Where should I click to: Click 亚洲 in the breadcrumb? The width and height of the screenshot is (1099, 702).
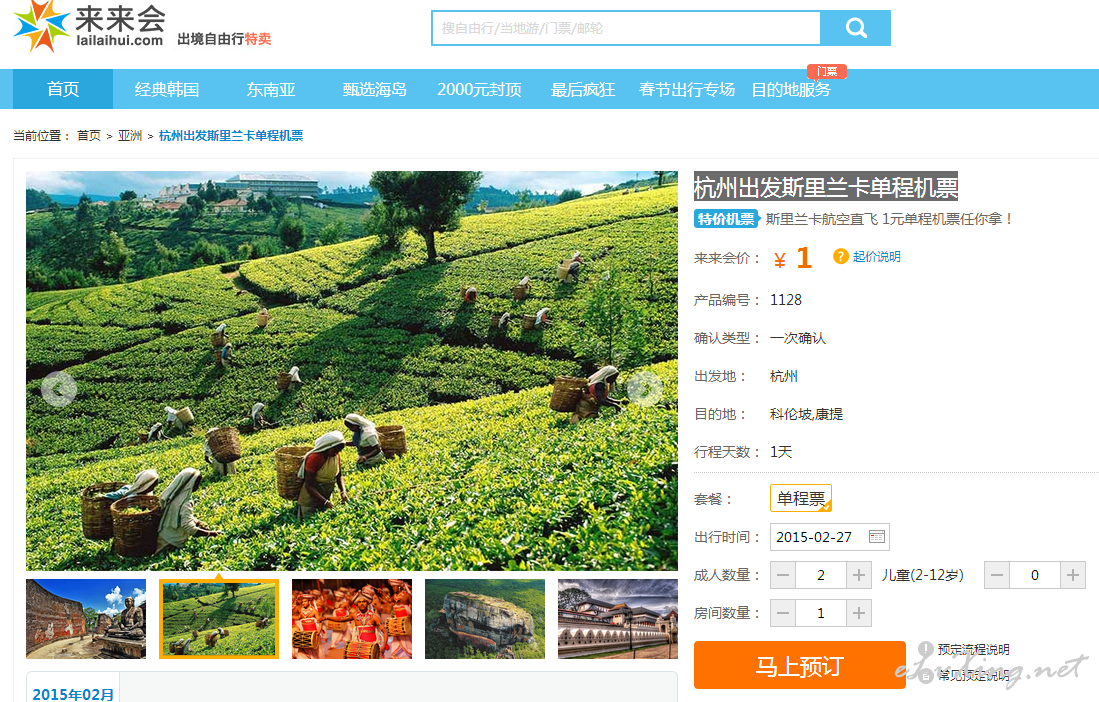[130, 136]
